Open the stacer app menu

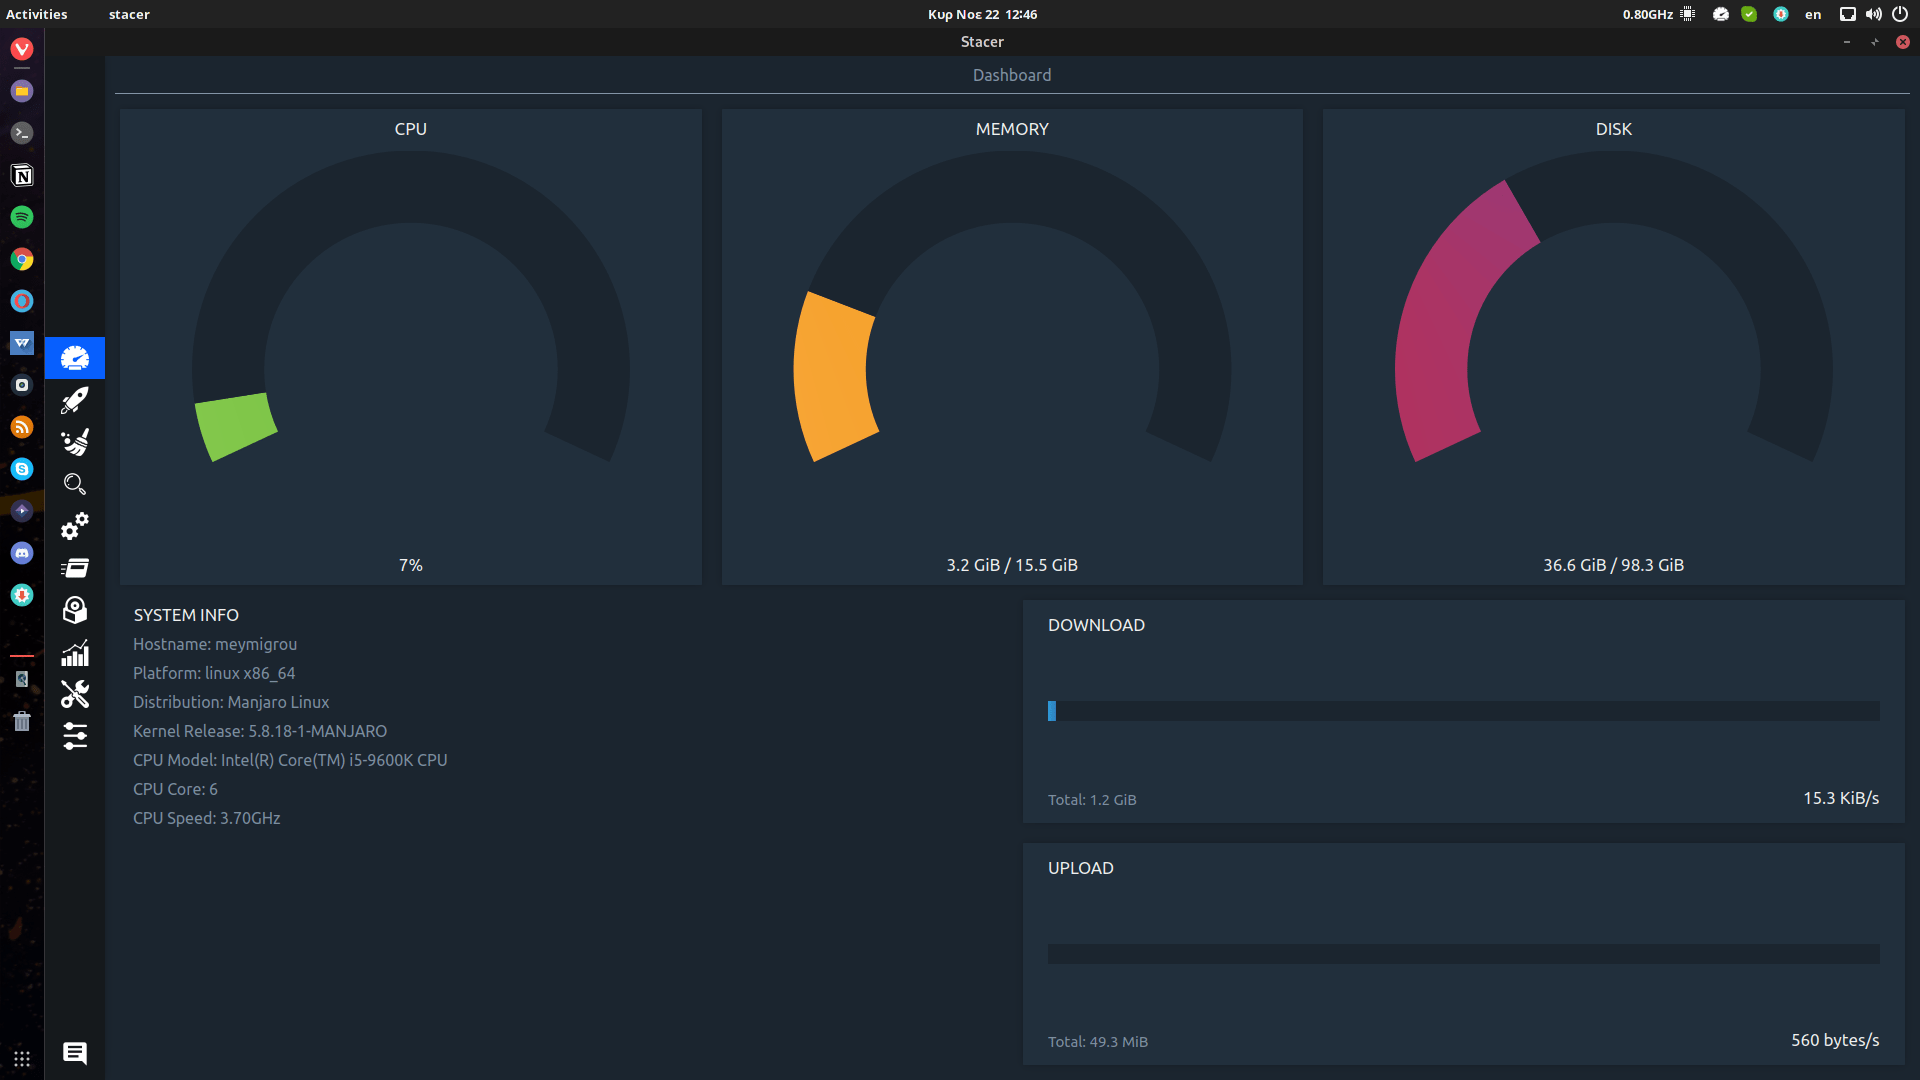point(129,14)
